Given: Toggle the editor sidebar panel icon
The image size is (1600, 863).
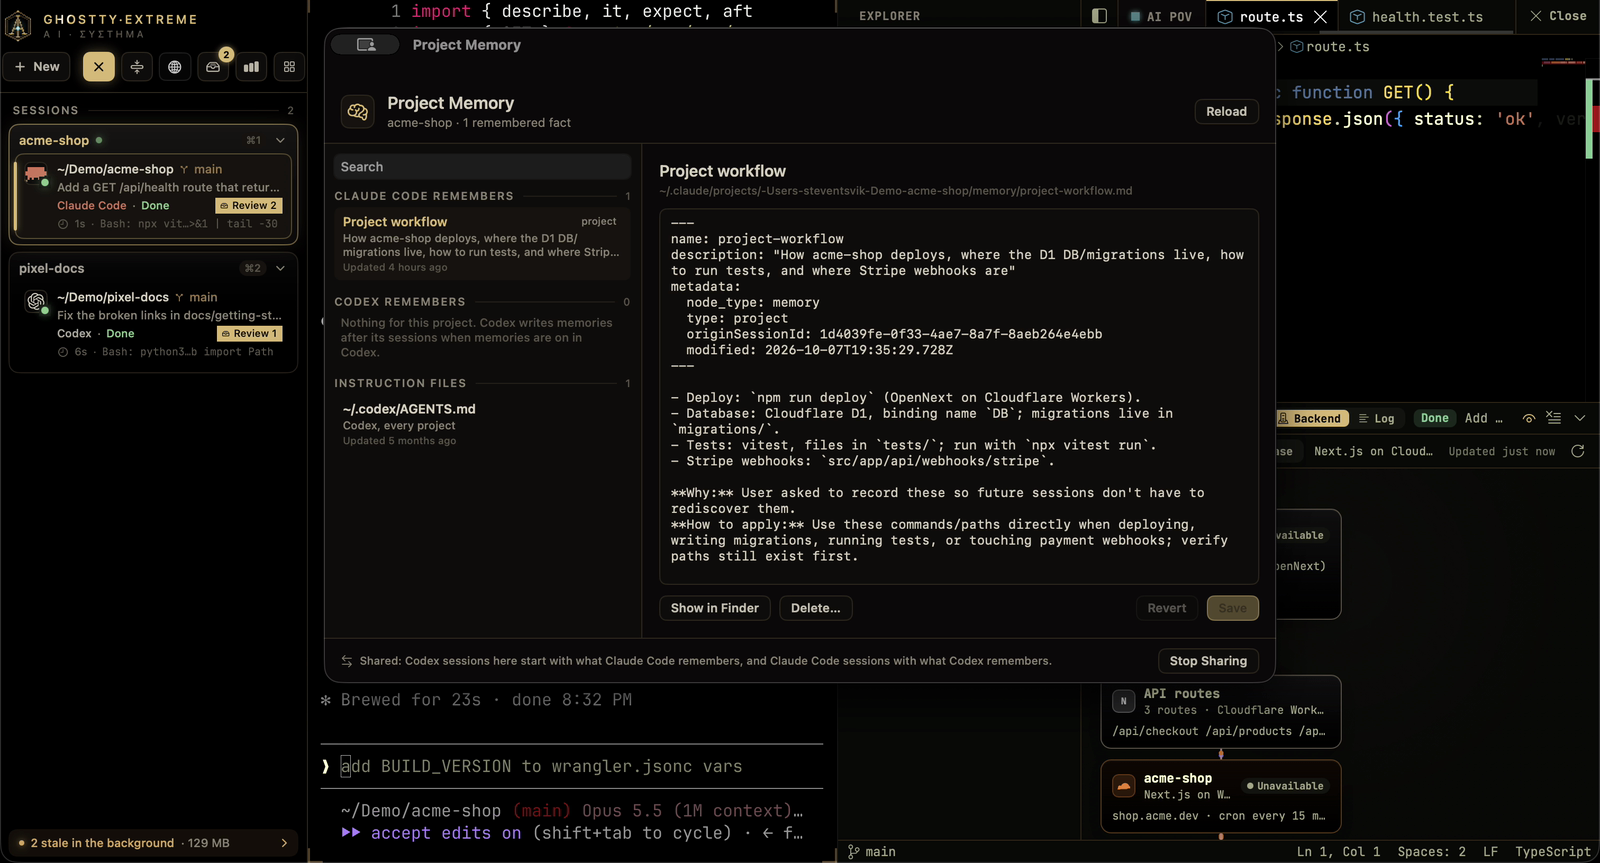Looking at the screenshot, I should 1099,16.
